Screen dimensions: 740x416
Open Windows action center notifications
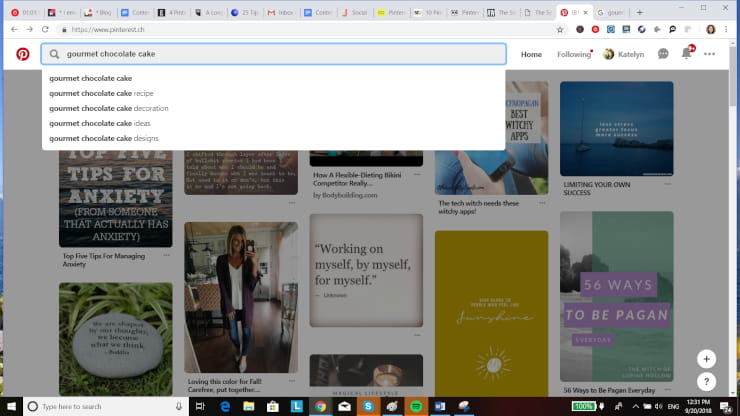726,406
